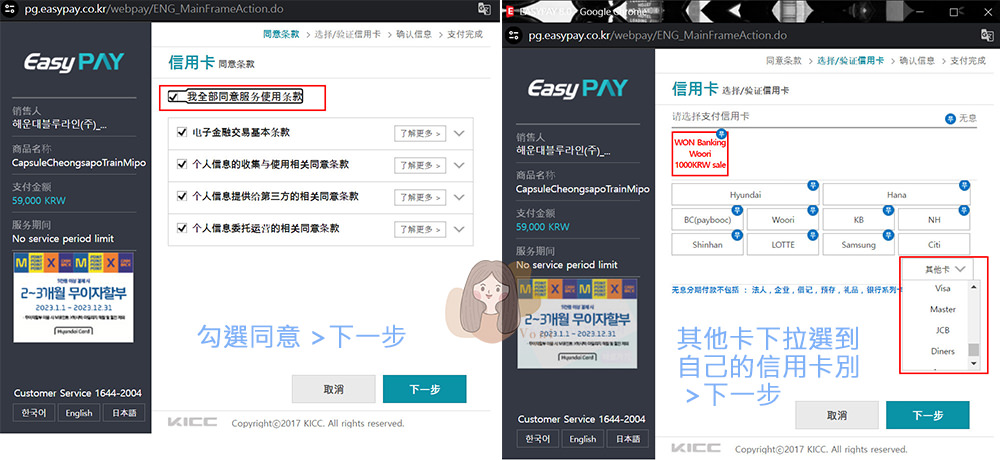This screenshot has height=460, width=1000.
Task: Expand 个人信息委托运营 terms chevron
Action: pyautogui.click(x=460, y=229)
